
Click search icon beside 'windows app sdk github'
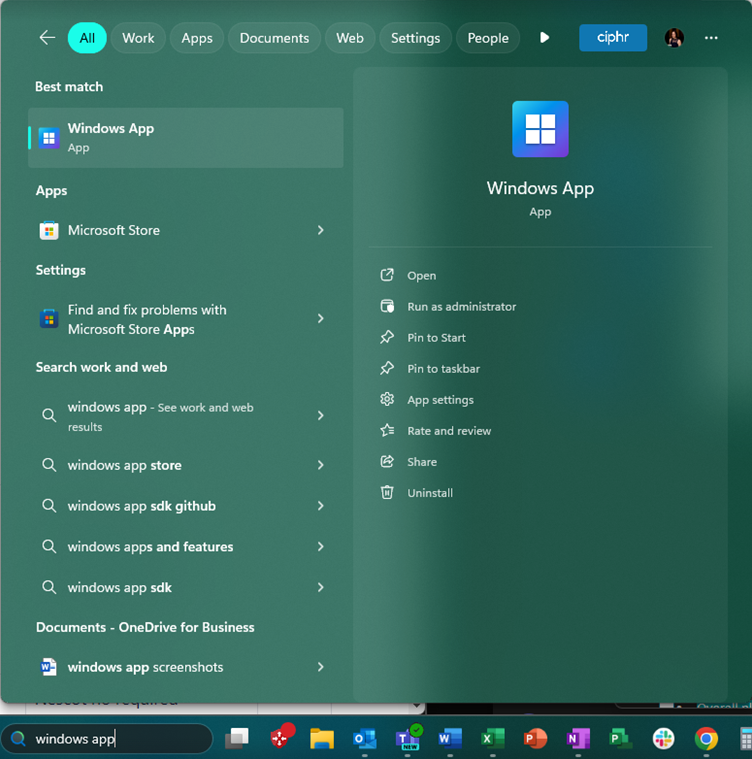49,506
